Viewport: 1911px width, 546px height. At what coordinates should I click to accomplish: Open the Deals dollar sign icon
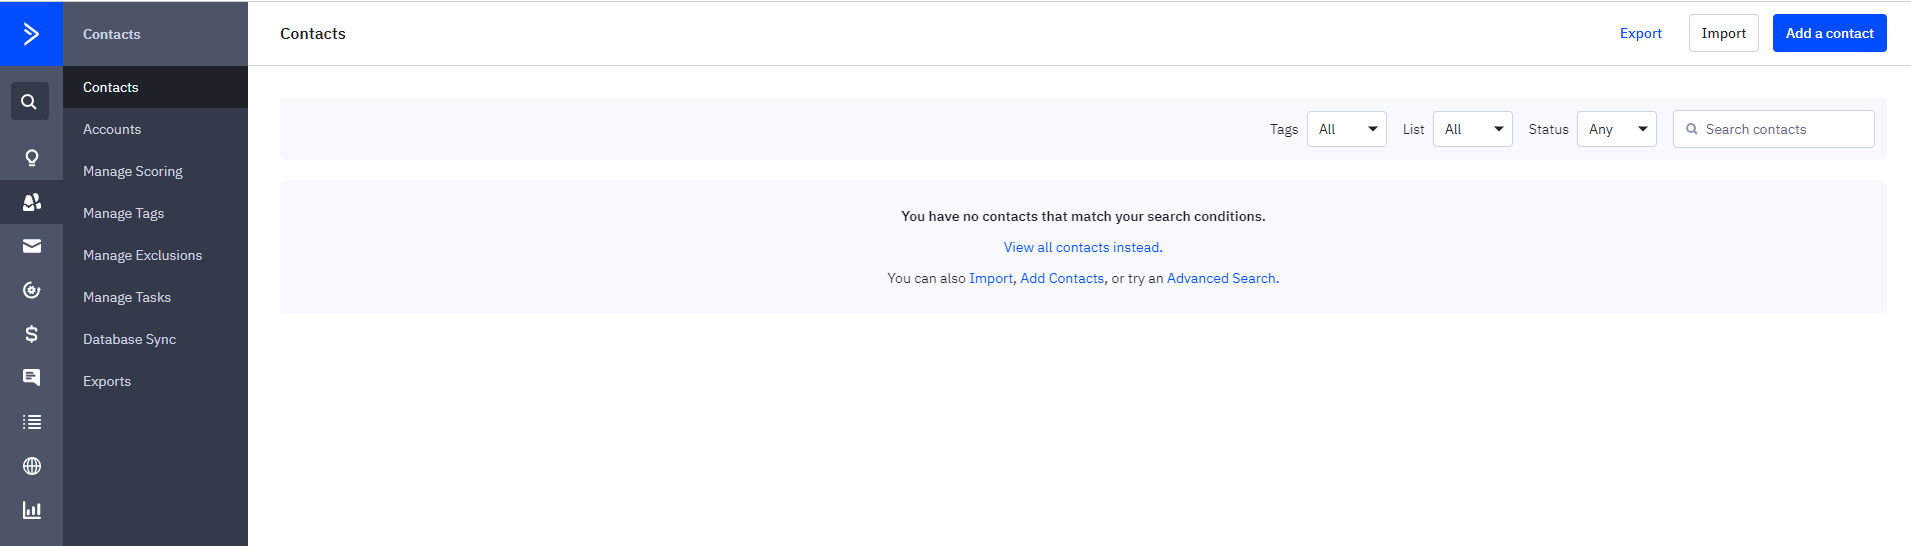click(32, 334)
